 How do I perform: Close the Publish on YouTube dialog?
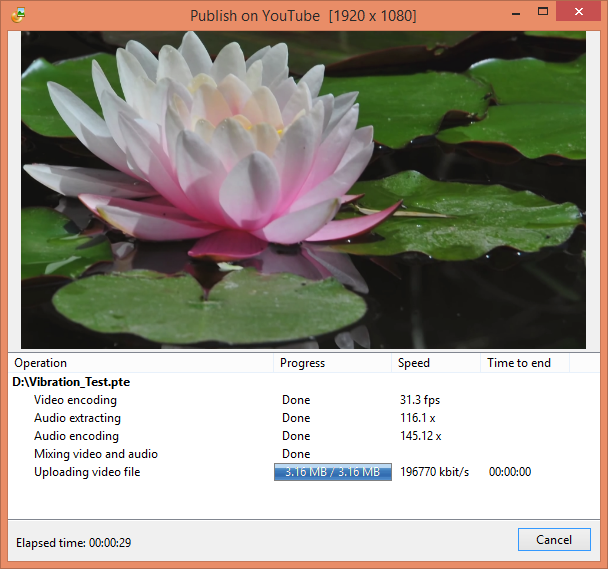pyautogui.click(x=579, y=13)
